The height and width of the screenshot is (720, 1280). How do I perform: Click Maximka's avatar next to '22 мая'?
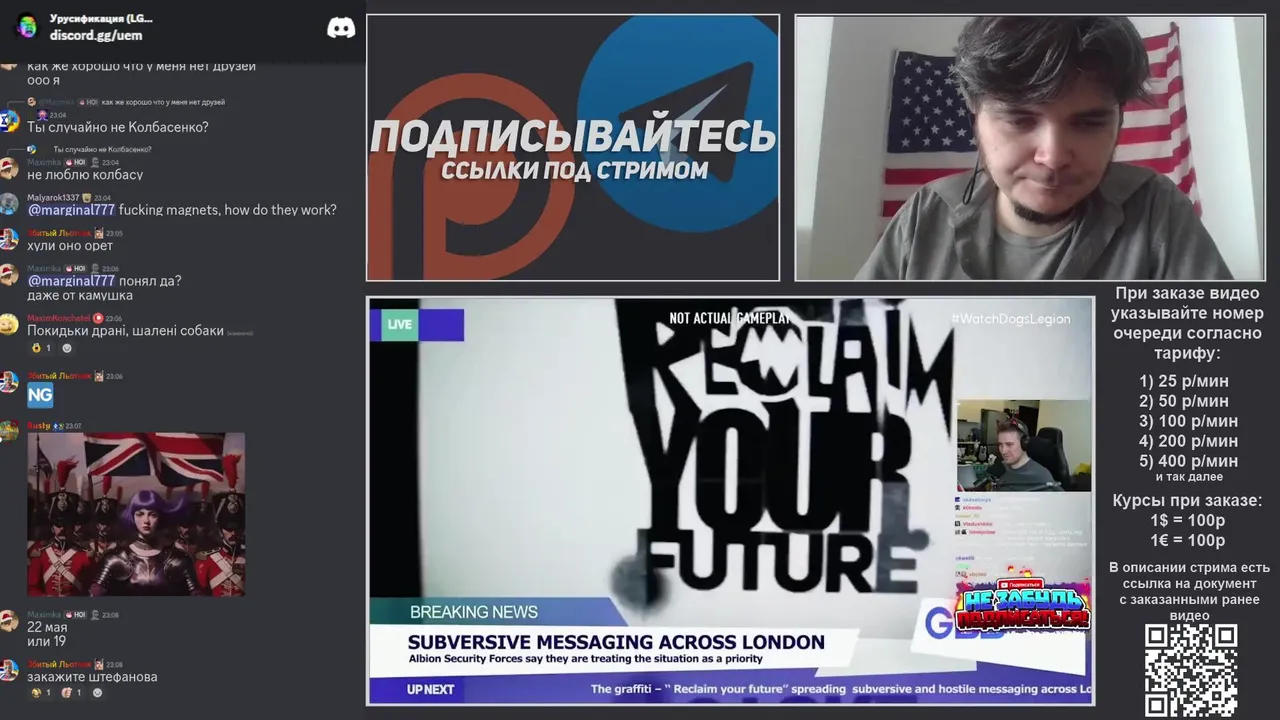point(9,621)
